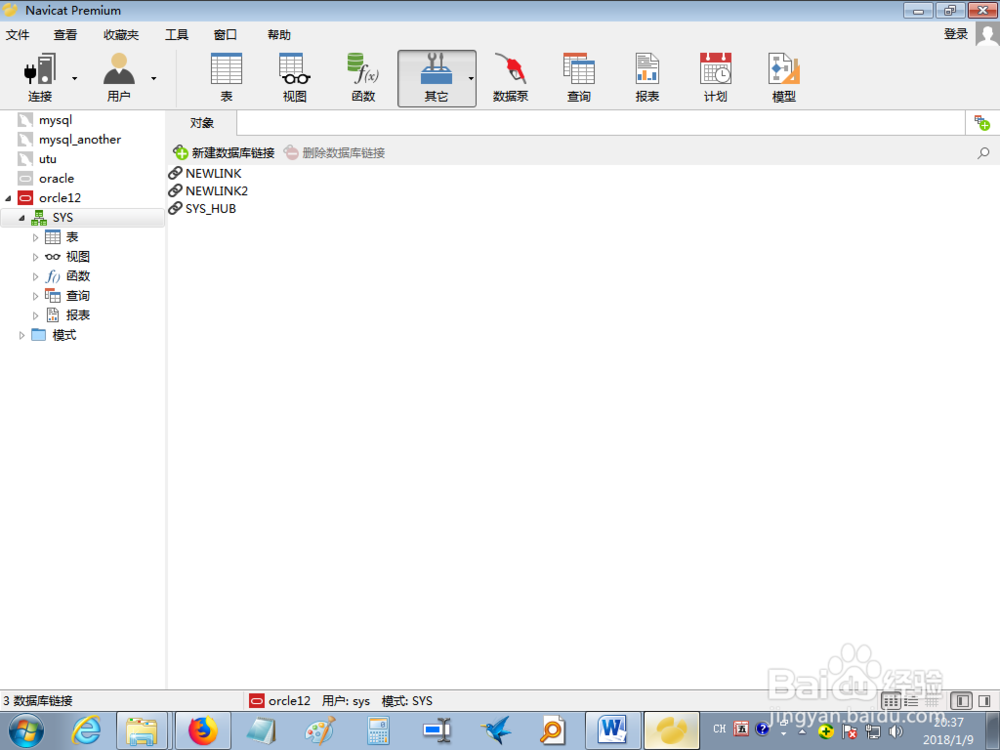Click 删除数据库链接 button
The image size is (1000, 750).
point(335,153)
